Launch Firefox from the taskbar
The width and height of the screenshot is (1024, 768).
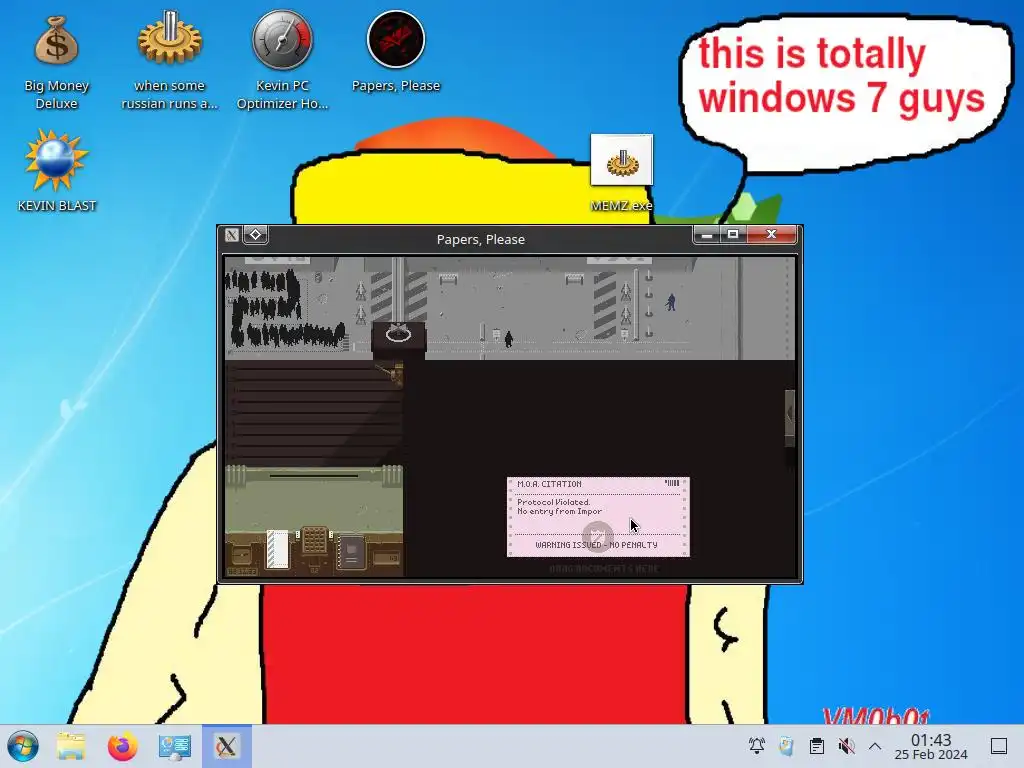pos(122,746)
